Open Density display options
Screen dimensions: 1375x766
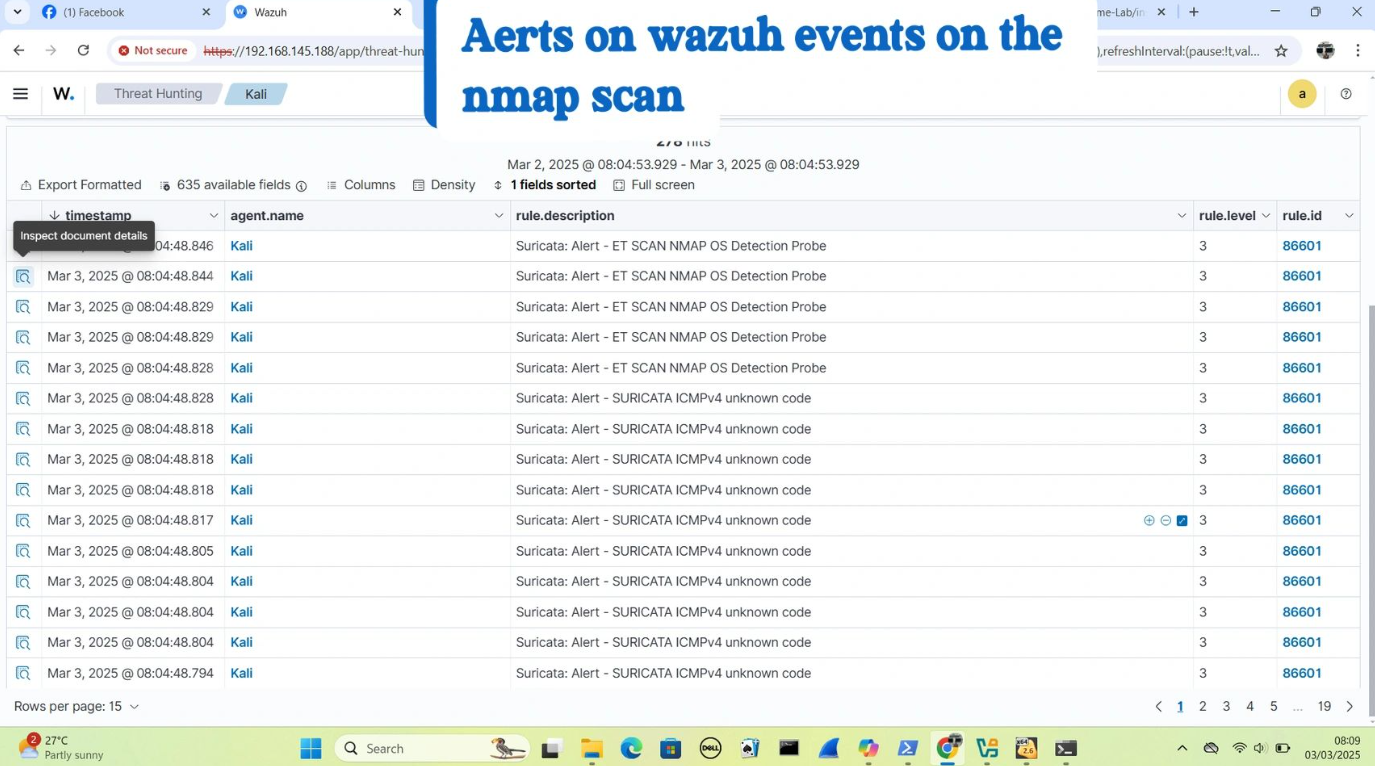tap(444, 185)
